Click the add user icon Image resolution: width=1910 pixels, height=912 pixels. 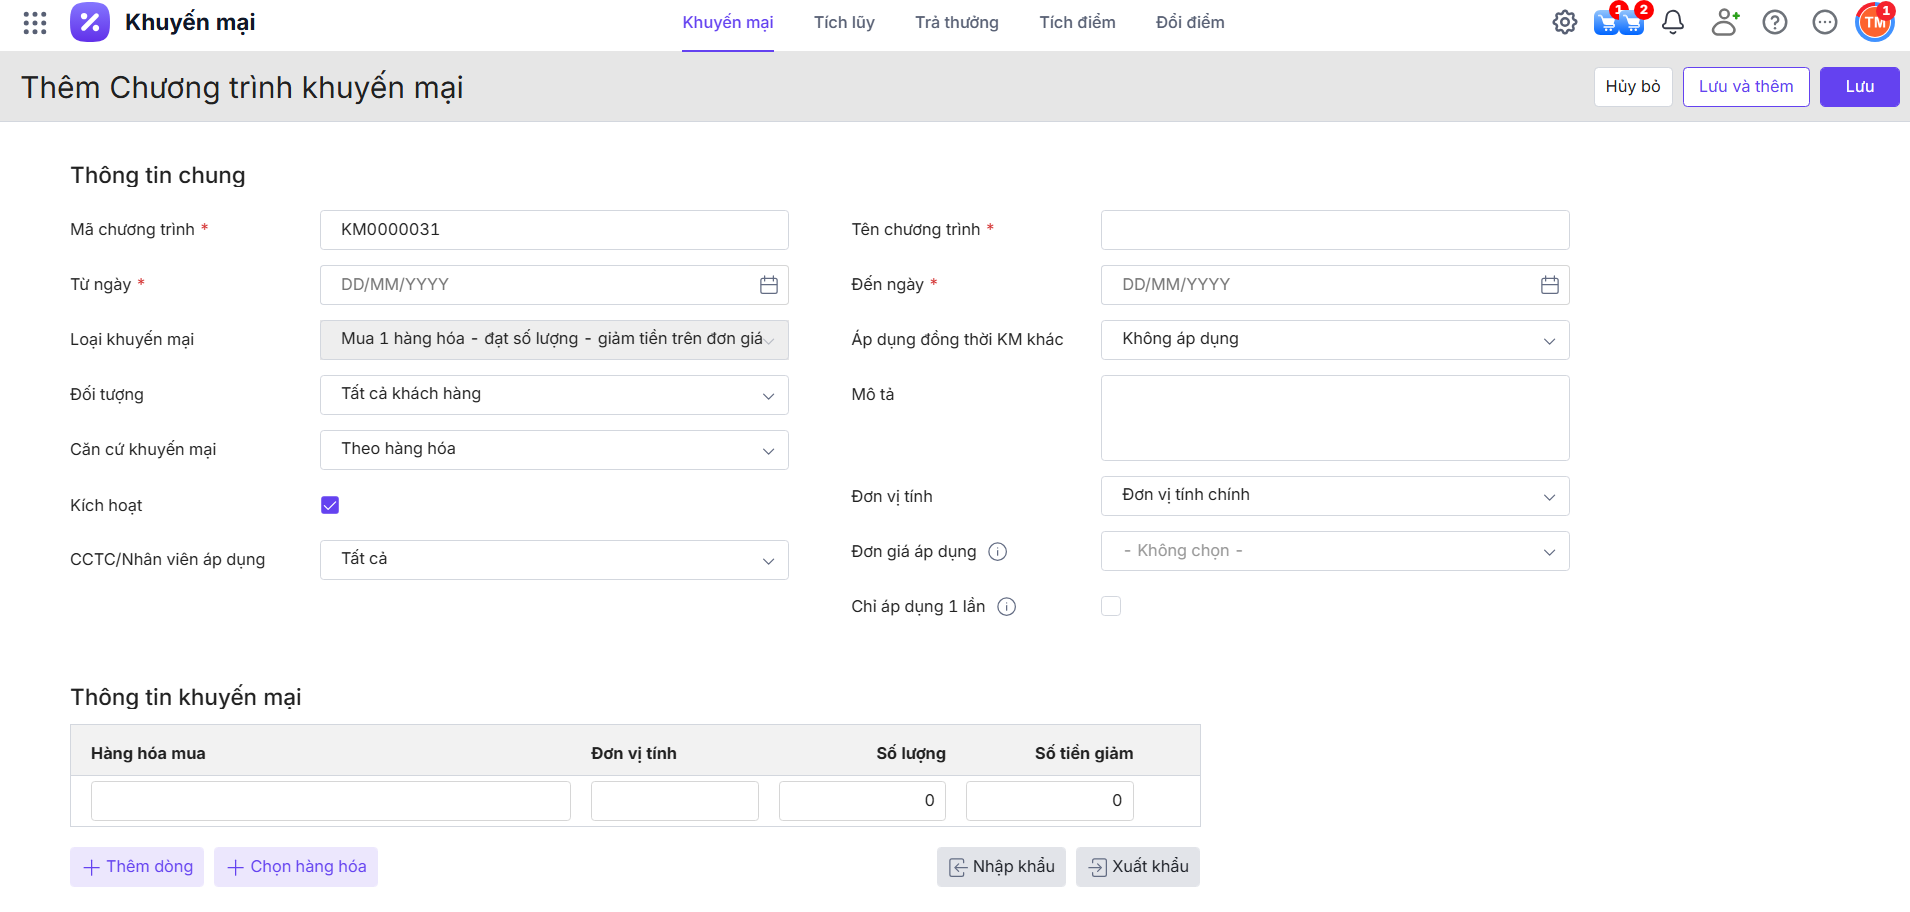[1724, 22]
